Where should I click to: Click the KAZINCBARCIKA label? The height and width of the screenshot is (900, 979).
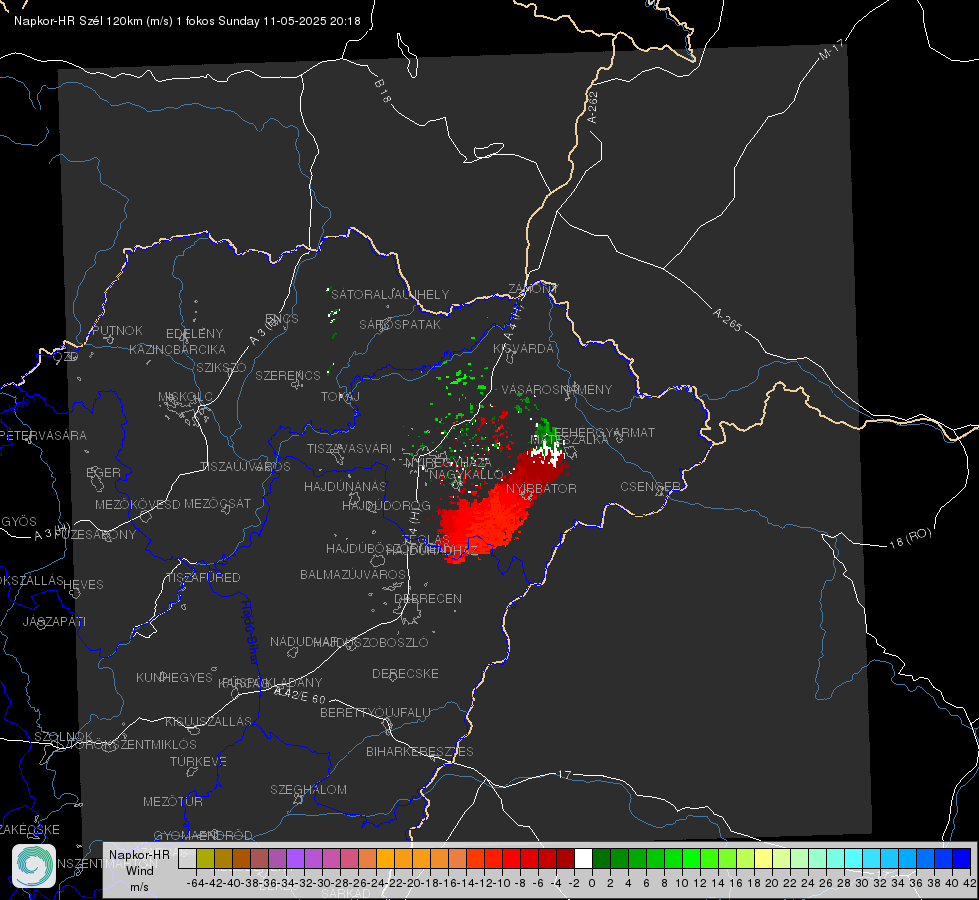[x=177, y=349]
